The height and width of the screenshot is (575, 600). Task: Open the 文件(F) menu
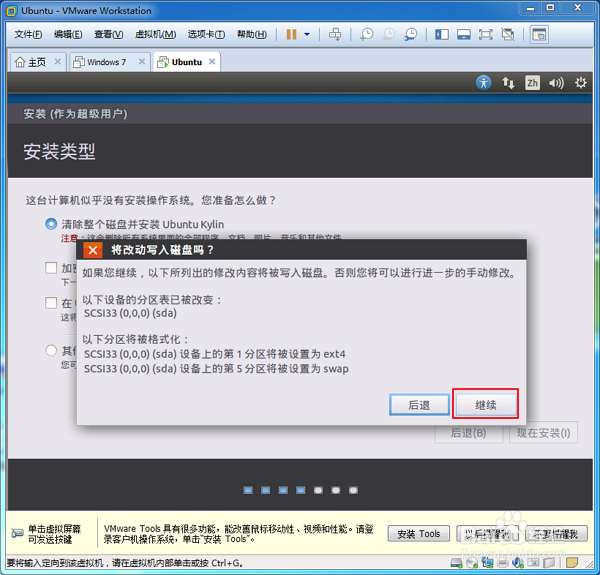tap(28, 34)
